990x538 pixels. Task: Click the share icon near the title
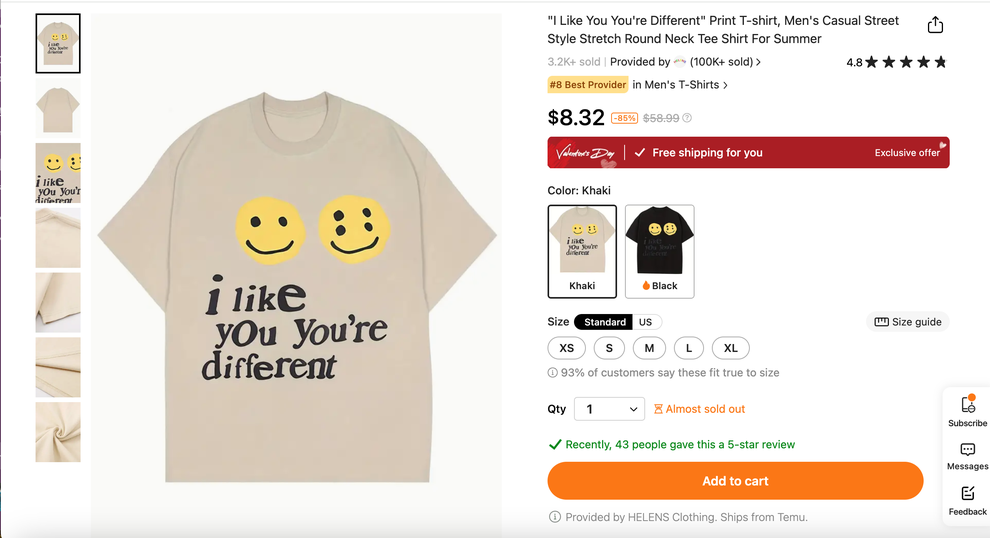935,25
